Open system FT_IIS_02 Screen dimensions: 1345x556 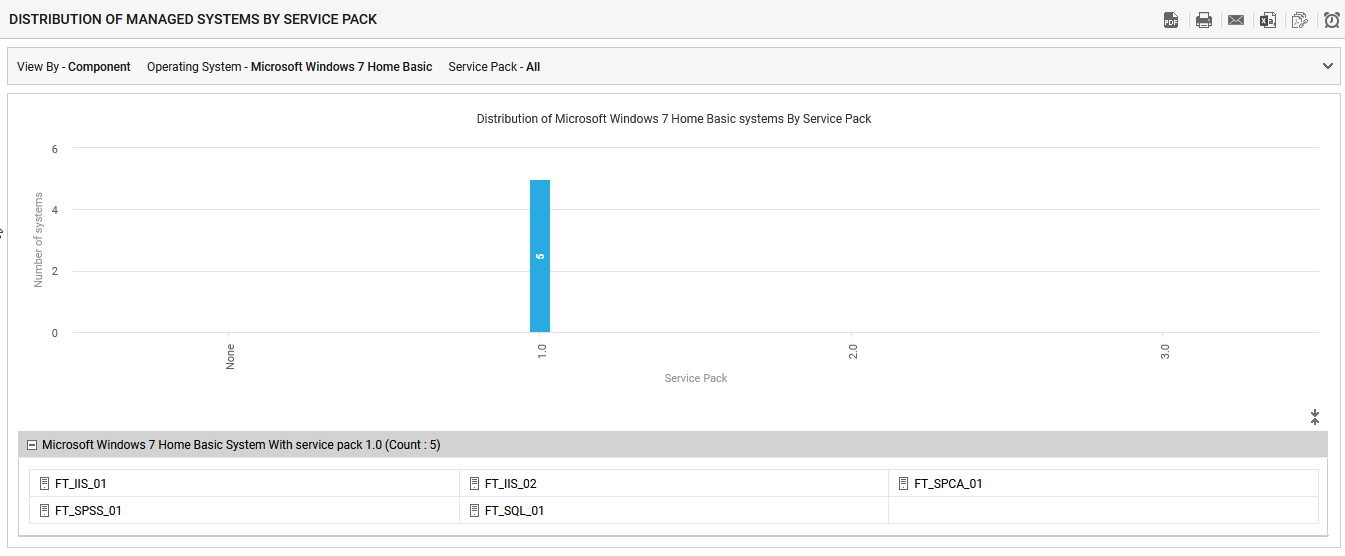(511, 484)
